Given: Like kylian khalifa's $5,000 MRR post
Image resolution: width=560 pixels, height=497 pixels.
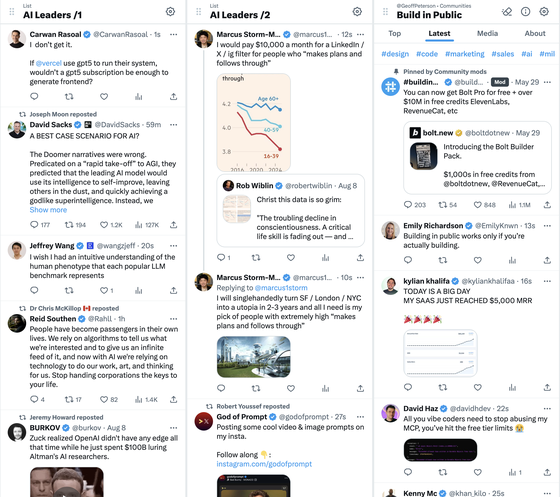Looking at the screenshot, I should point(478,387).
